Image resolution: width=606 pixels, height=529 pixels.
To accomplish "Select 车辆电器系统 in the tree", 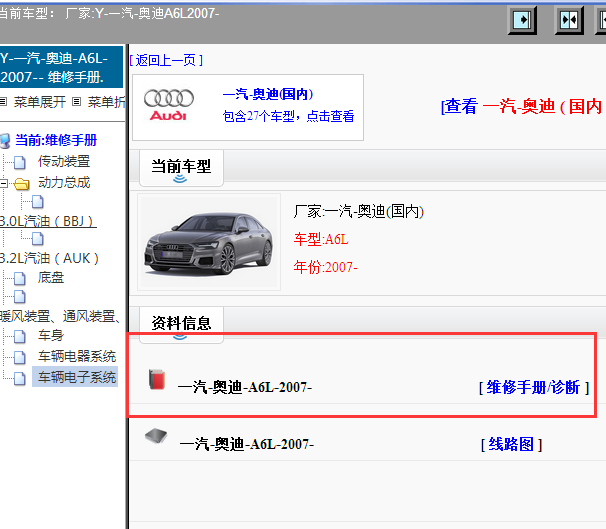I will (x=77, y=356).
